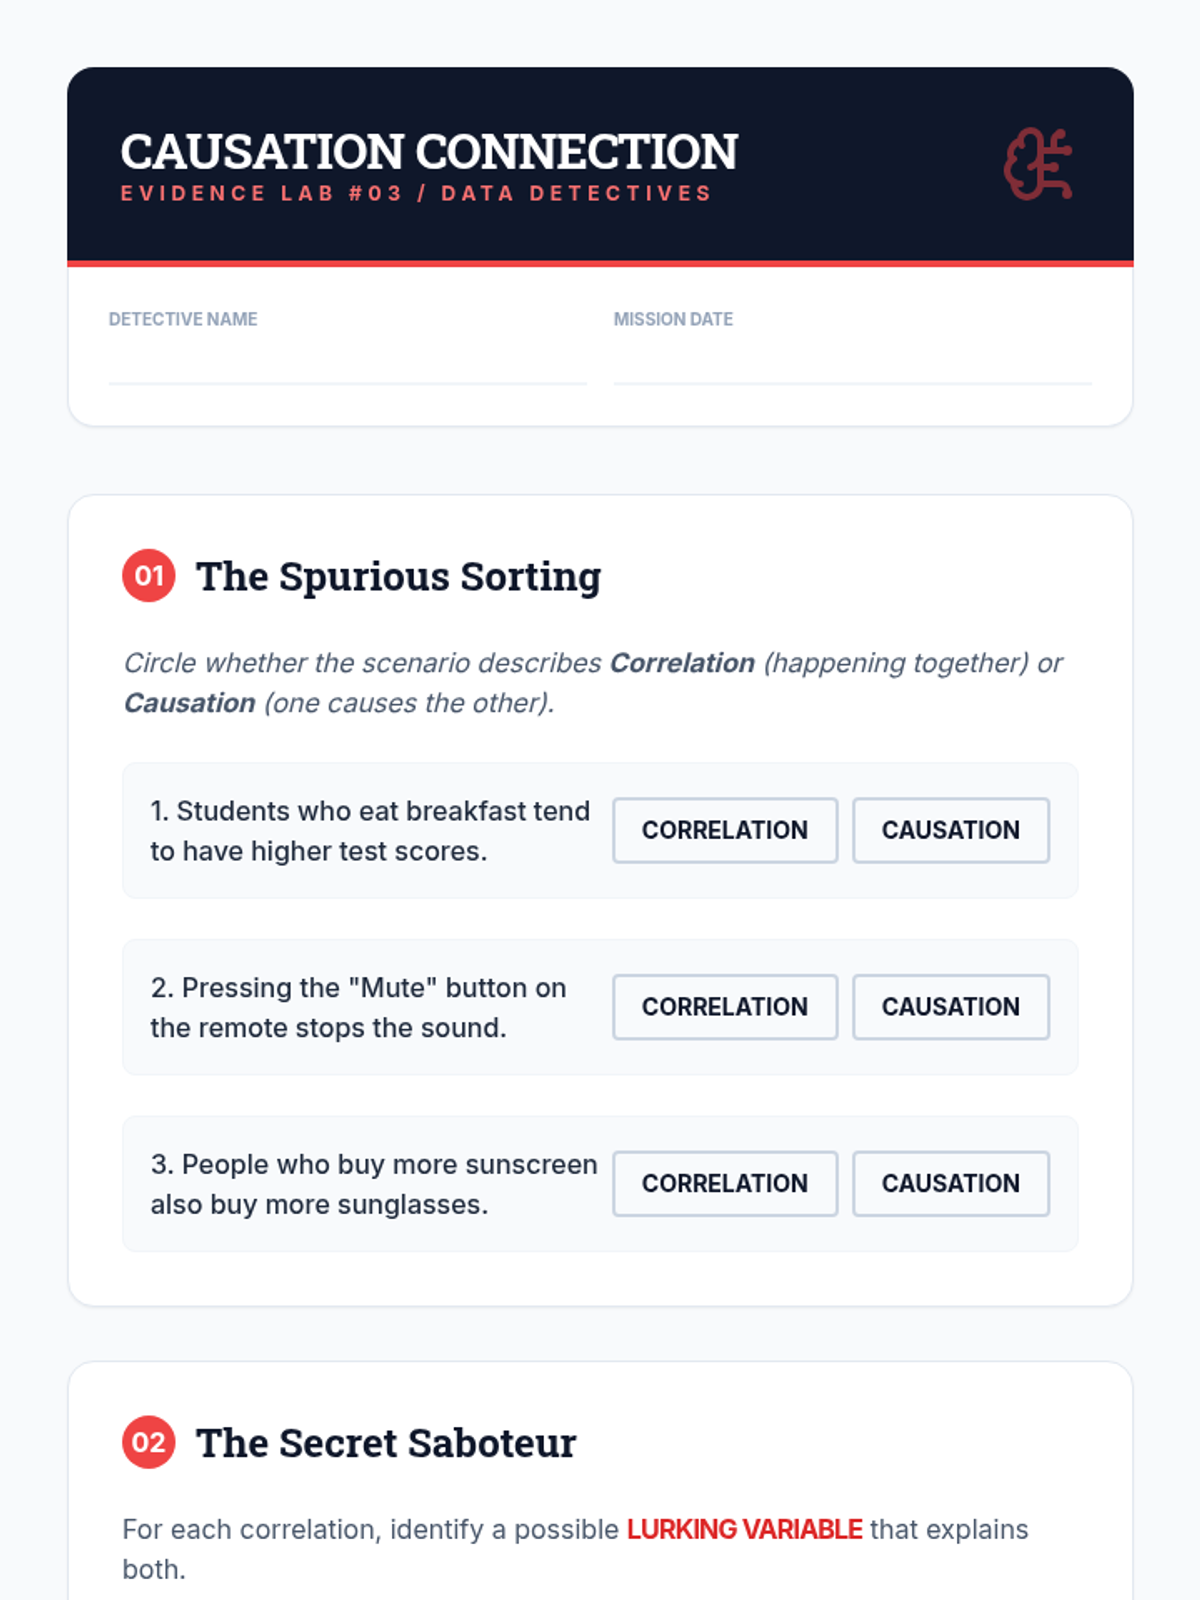Pick CAUSATION for the sunscreen scenario
The image size is (1200, 1600).
point(950,1184)
